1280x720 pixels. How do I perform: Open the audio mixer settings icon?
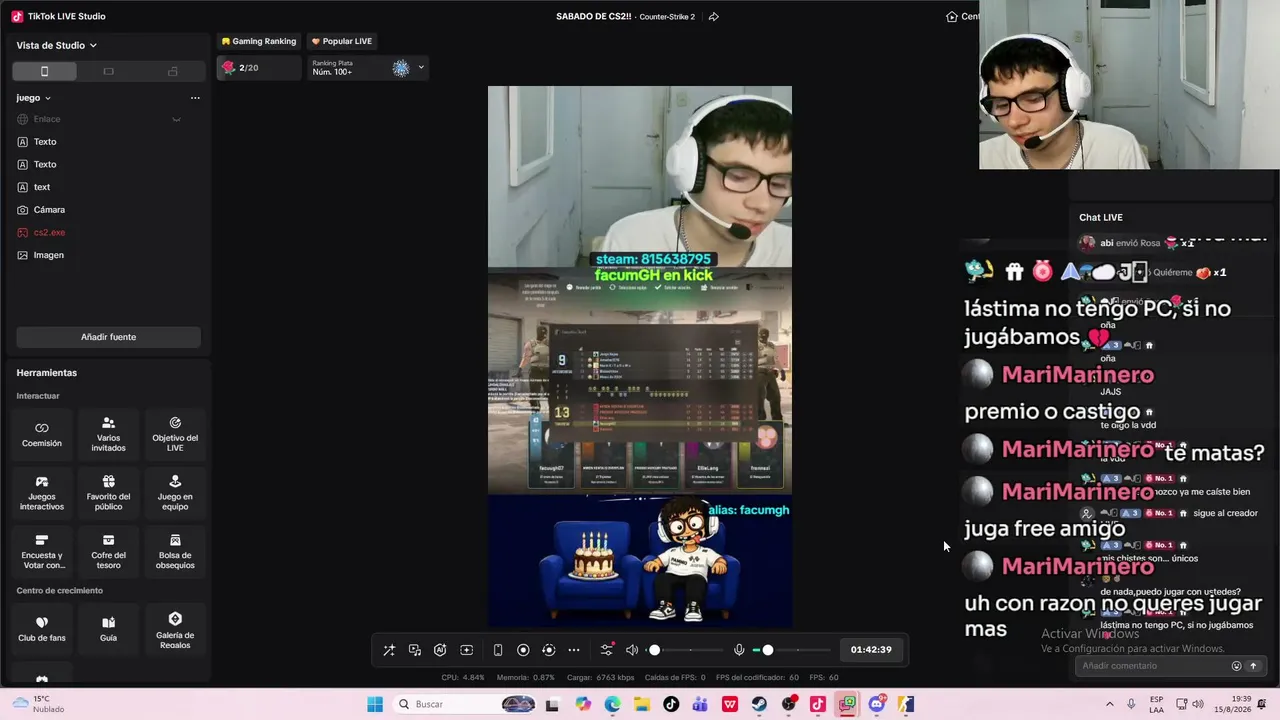607,650
